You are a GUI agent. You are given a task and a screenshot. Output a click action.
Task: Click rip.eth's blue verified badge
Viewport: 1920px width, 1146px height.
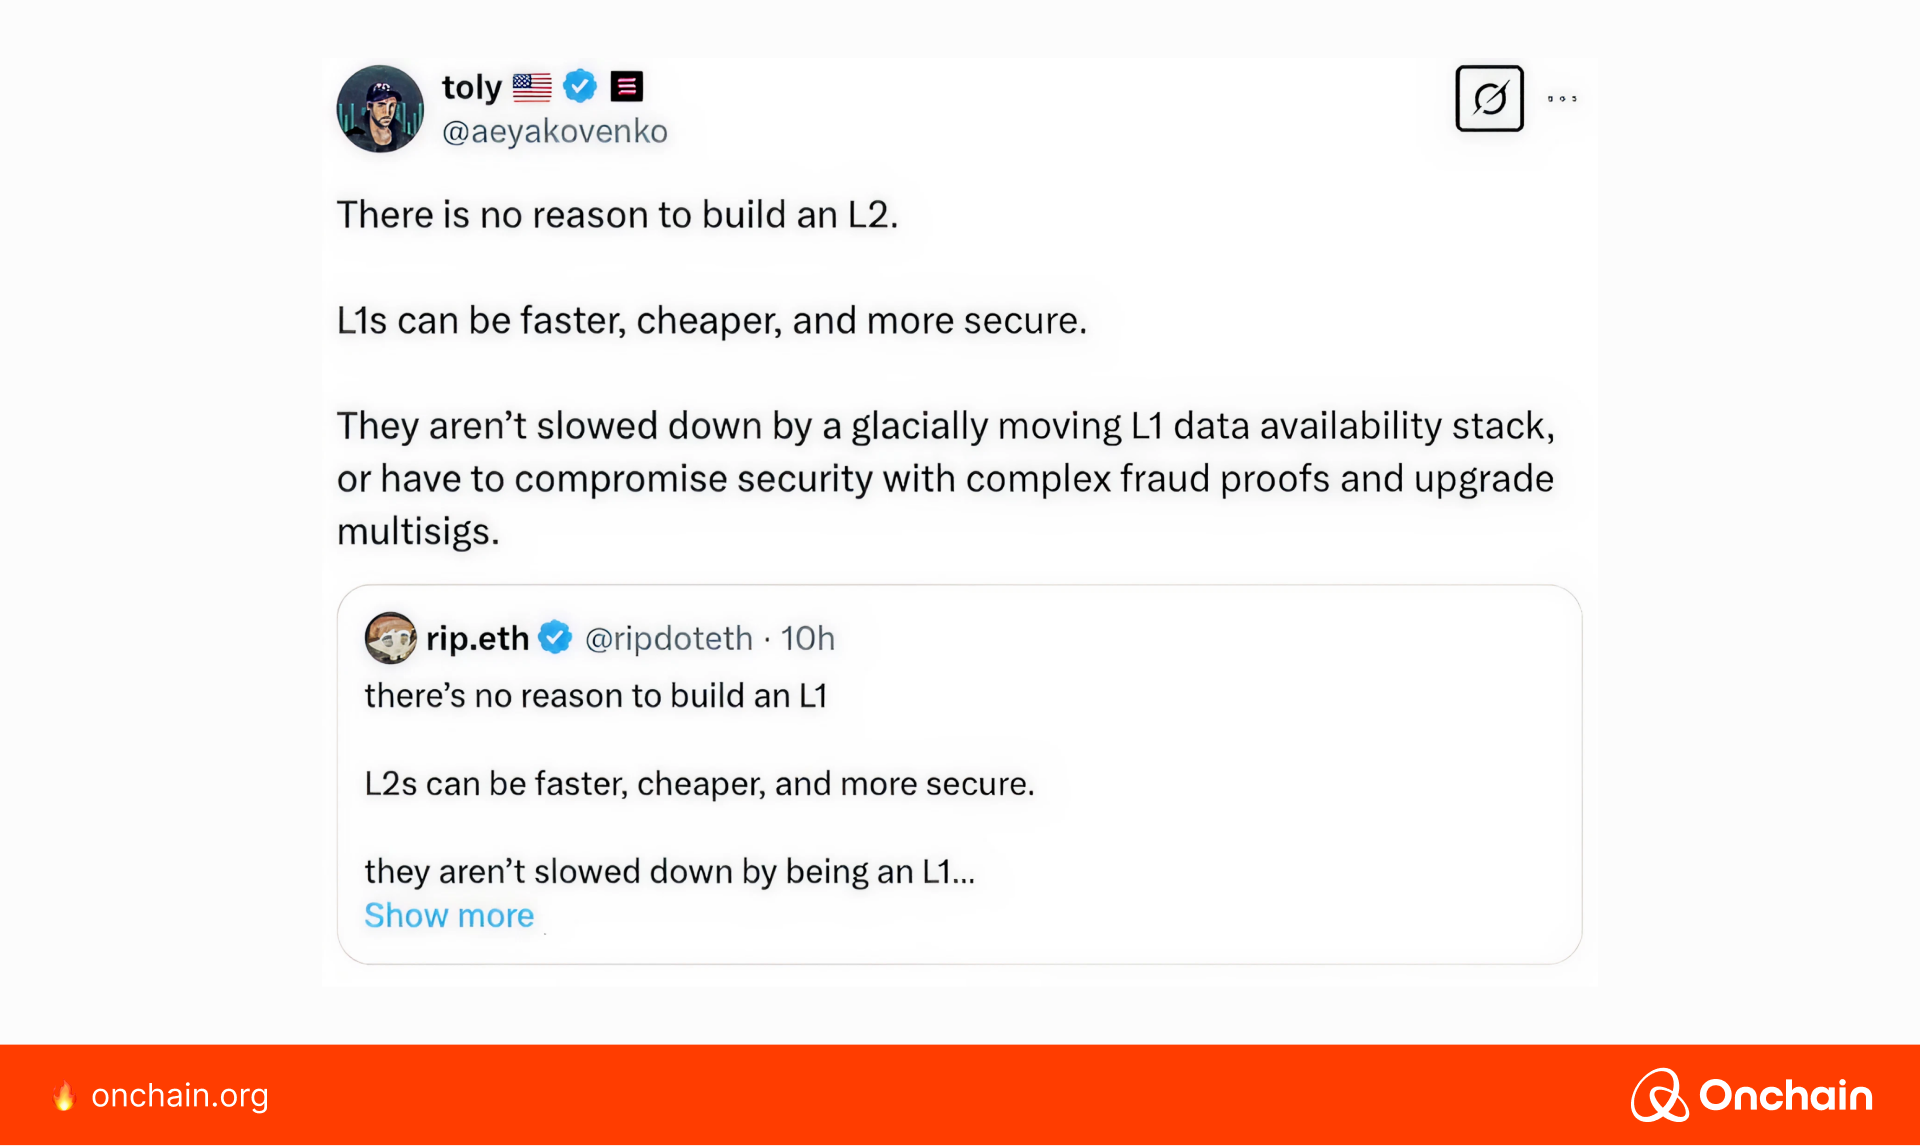tap(555, 638)
